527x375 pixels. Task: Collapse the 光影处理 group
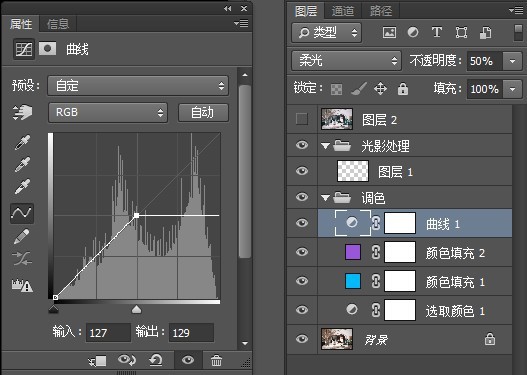(x=325, y=146)
